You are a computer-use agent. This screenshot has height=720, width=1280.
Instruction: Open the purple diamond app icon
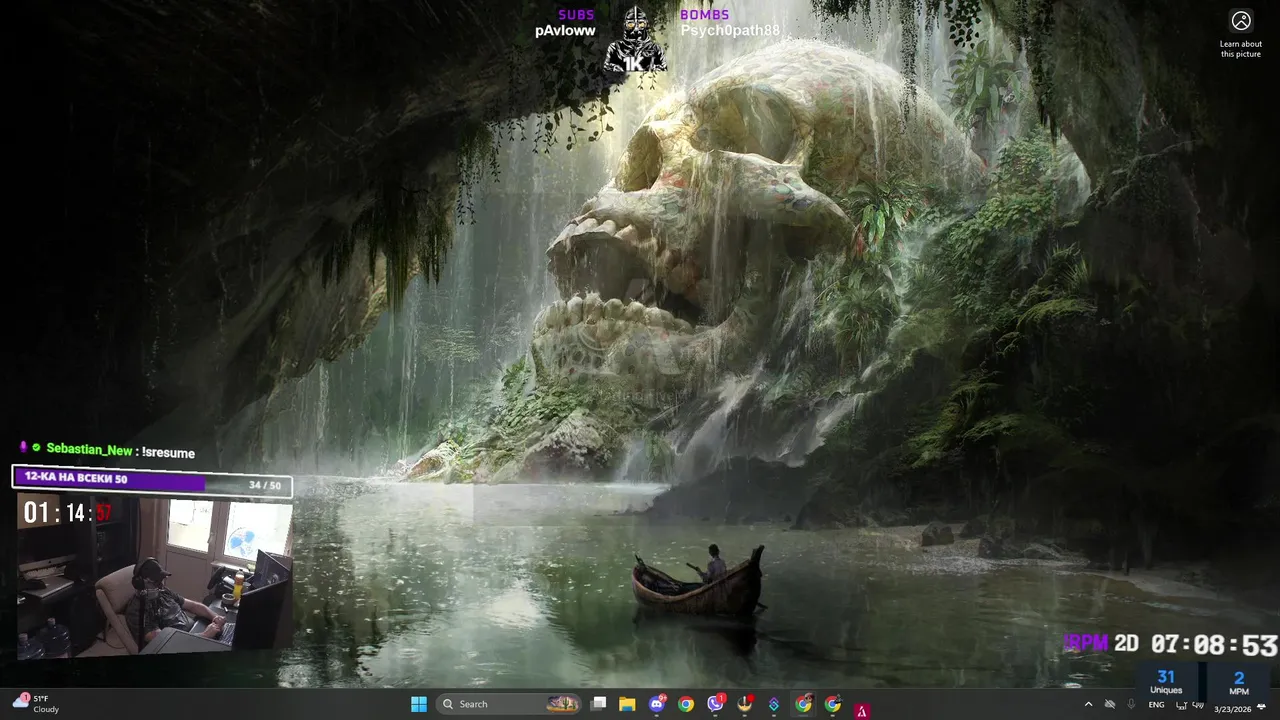coord(774,704)
